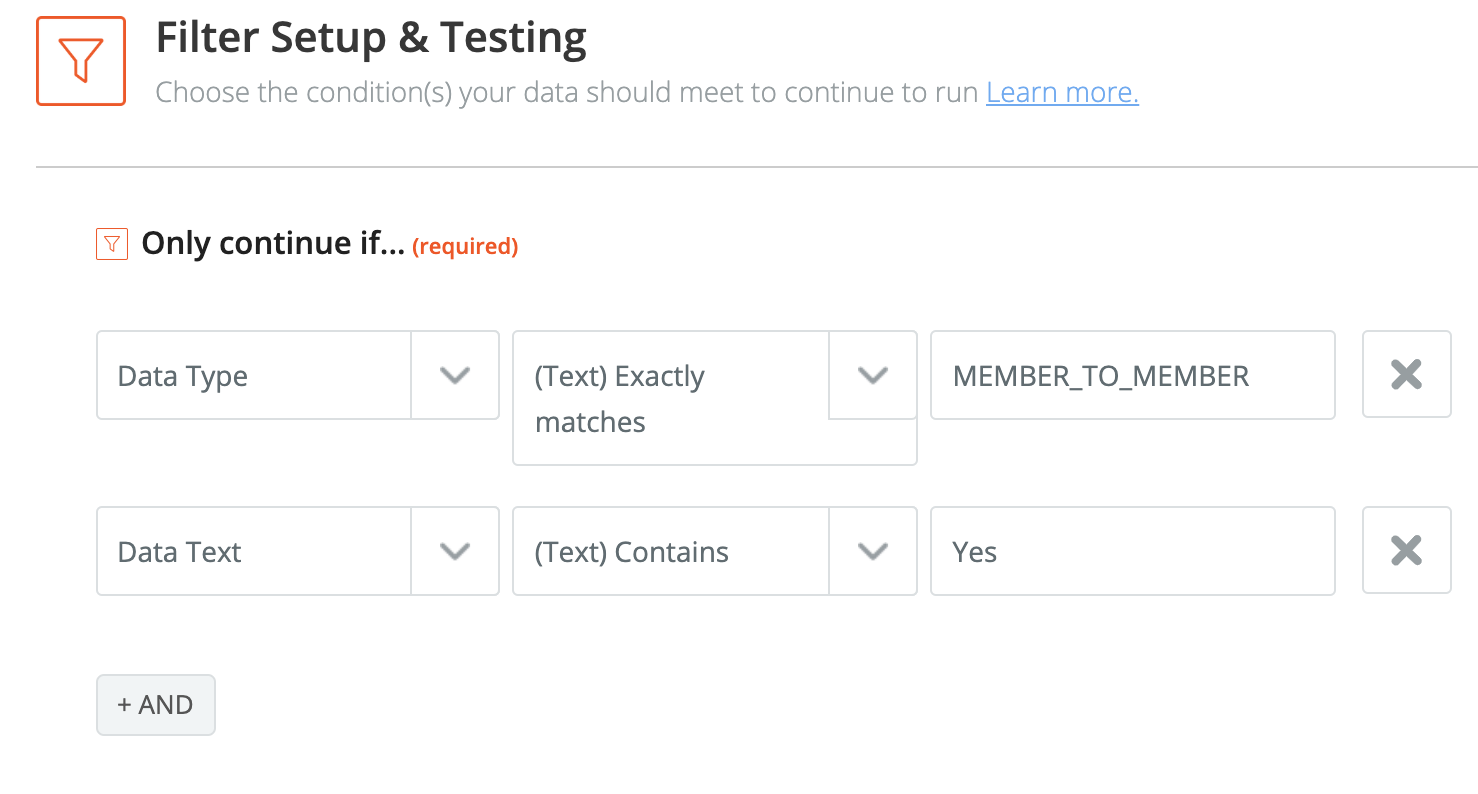Select the Data Type field selector
The width and height of the screenshot is (1478, 794).
pyautogui.click(x=254, y=375)
